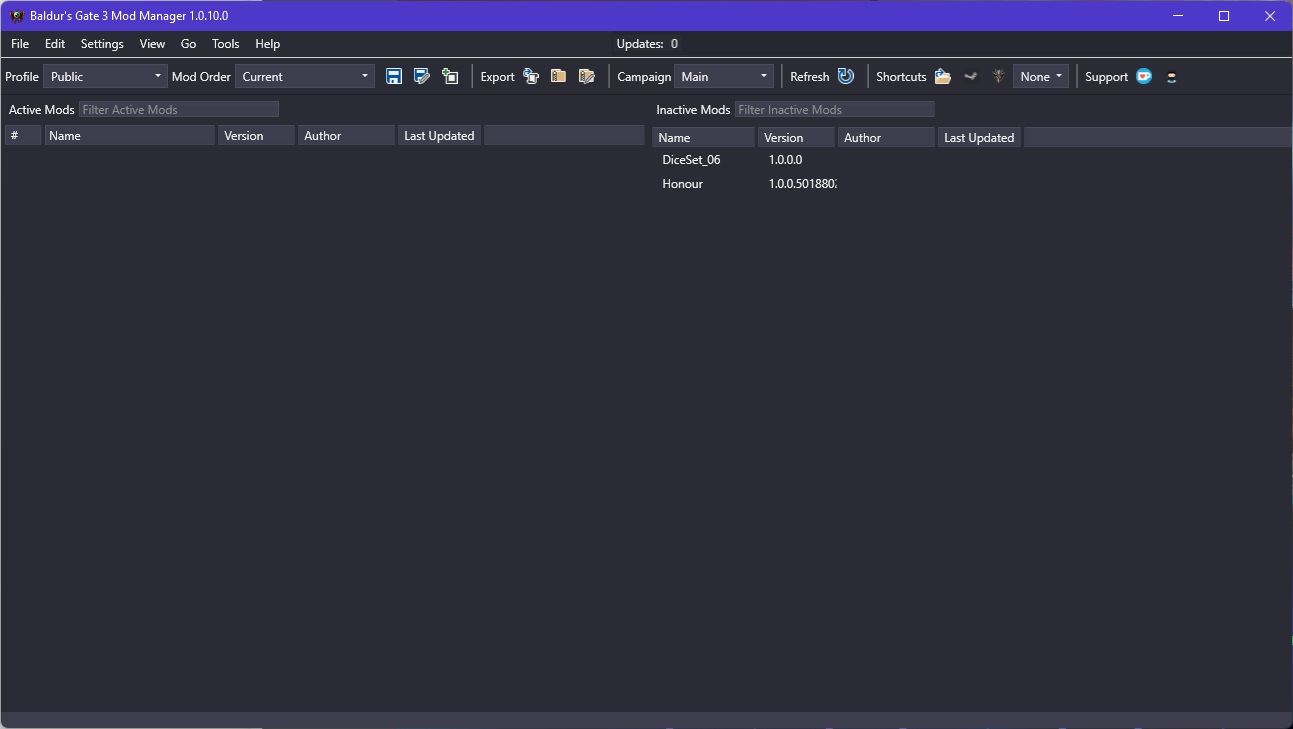Open the Campaign dropdown showing Main

point(724,76)
